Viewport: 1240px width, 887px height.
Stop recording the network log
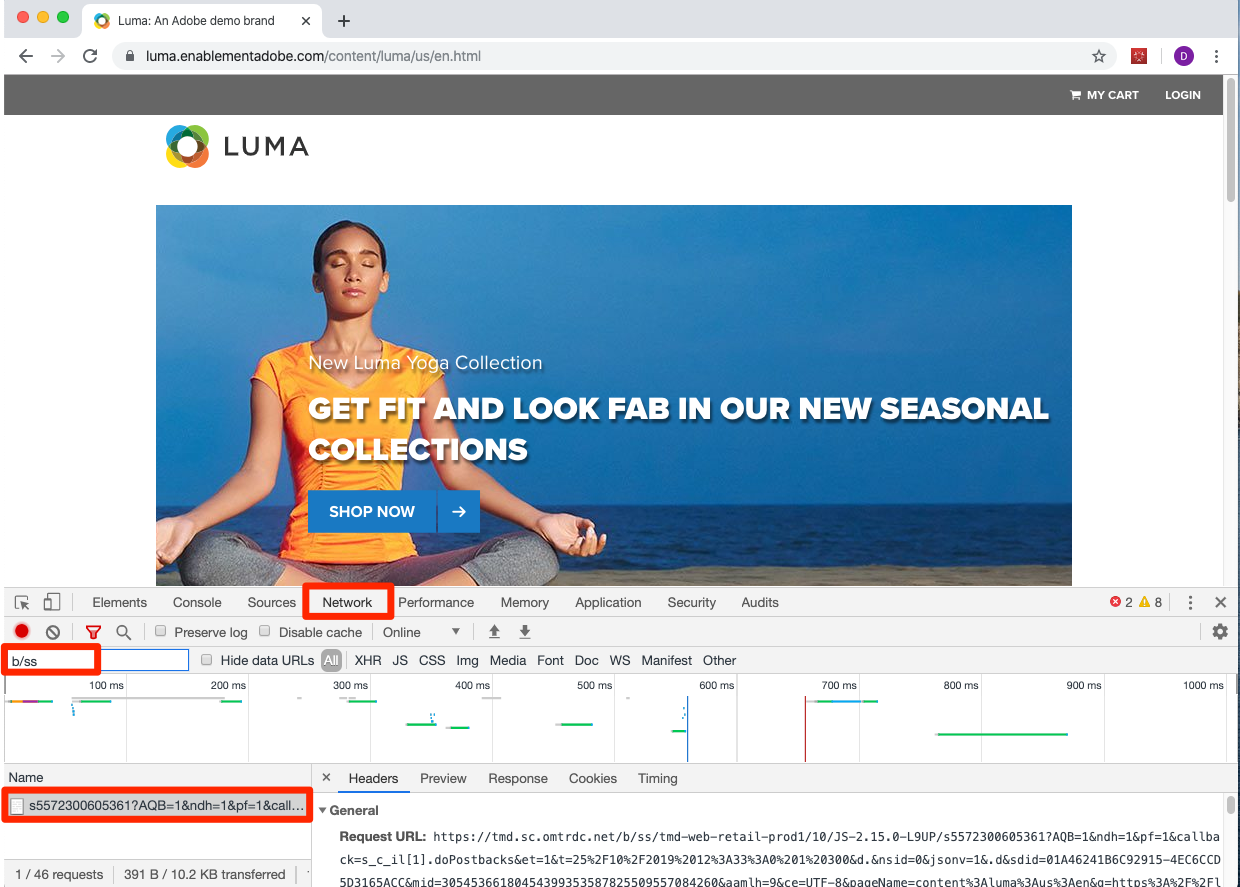click(x=22, y=632)
